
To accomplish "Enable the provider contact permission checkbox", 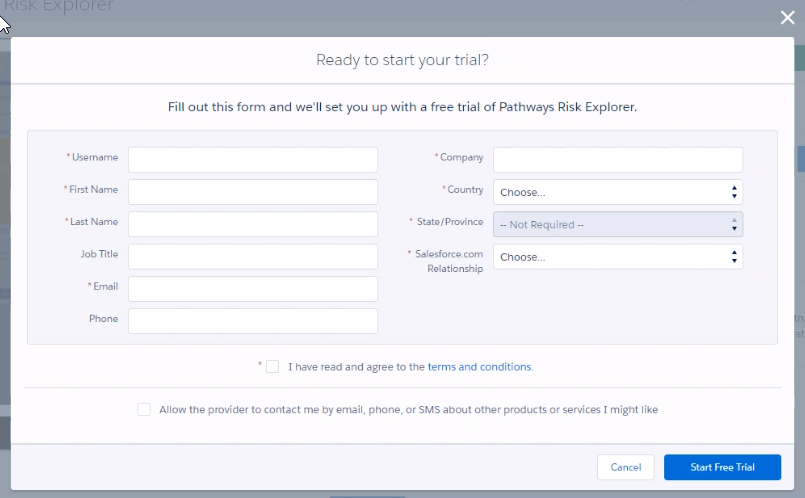I will [x=144, y=409].
